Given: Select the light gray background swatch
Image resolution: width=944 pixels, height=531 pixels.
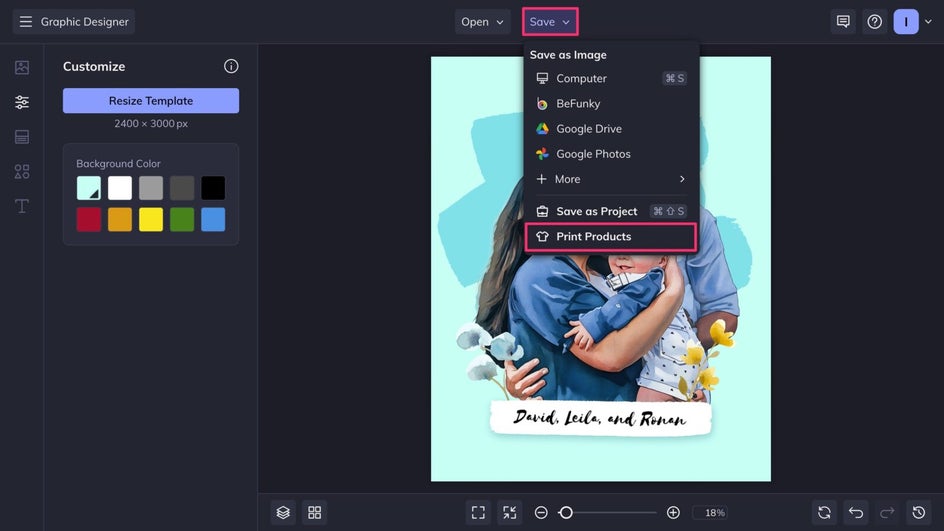Looking at the screenshot, I should [x=151, y=188].
